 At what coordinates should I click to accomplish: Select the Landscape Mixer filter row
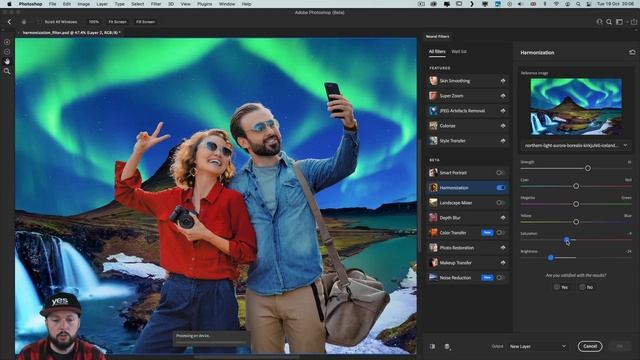[468, 203]
